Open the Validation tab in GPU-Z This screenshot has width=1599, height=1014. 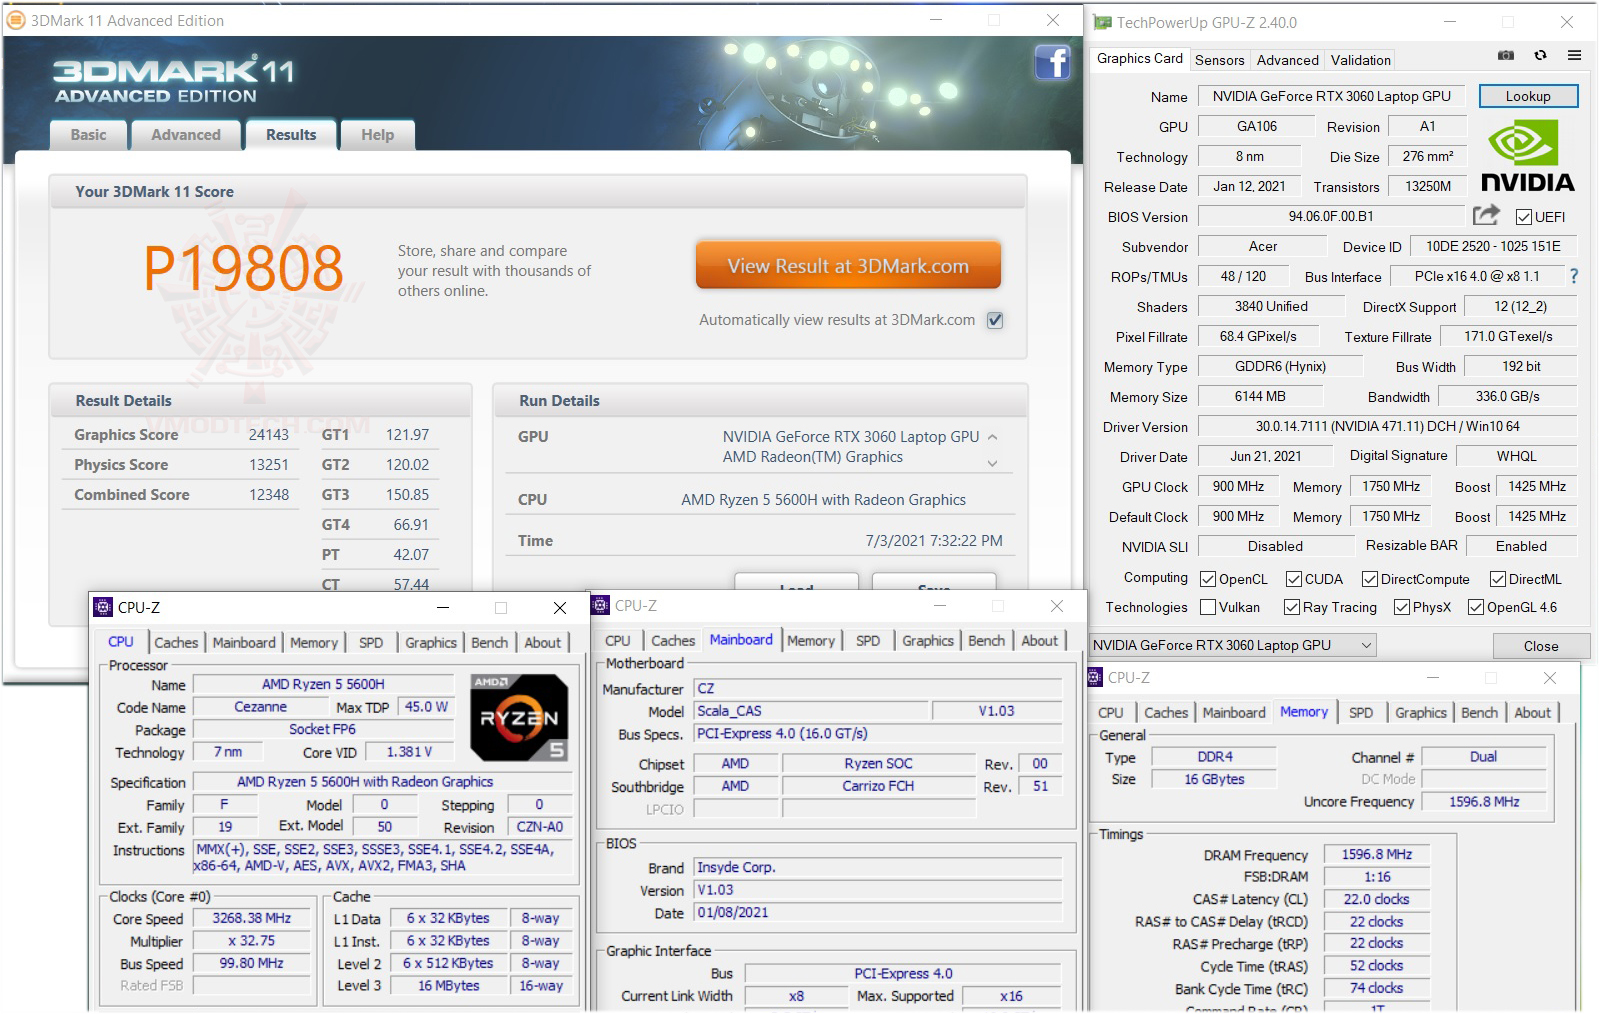tap(1360, 60)
